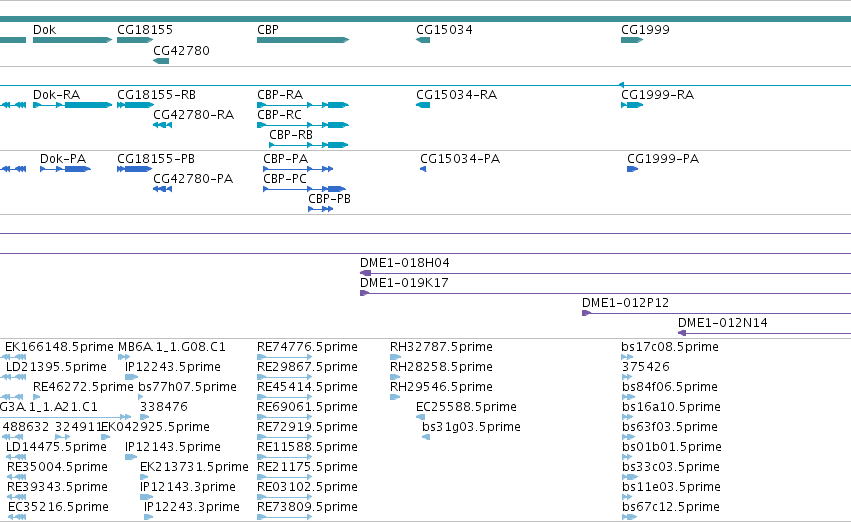Viewport: 851px width, 522px height.
Task: Select the IP12243.3prime EST label
Action: (x=192, y=507)
